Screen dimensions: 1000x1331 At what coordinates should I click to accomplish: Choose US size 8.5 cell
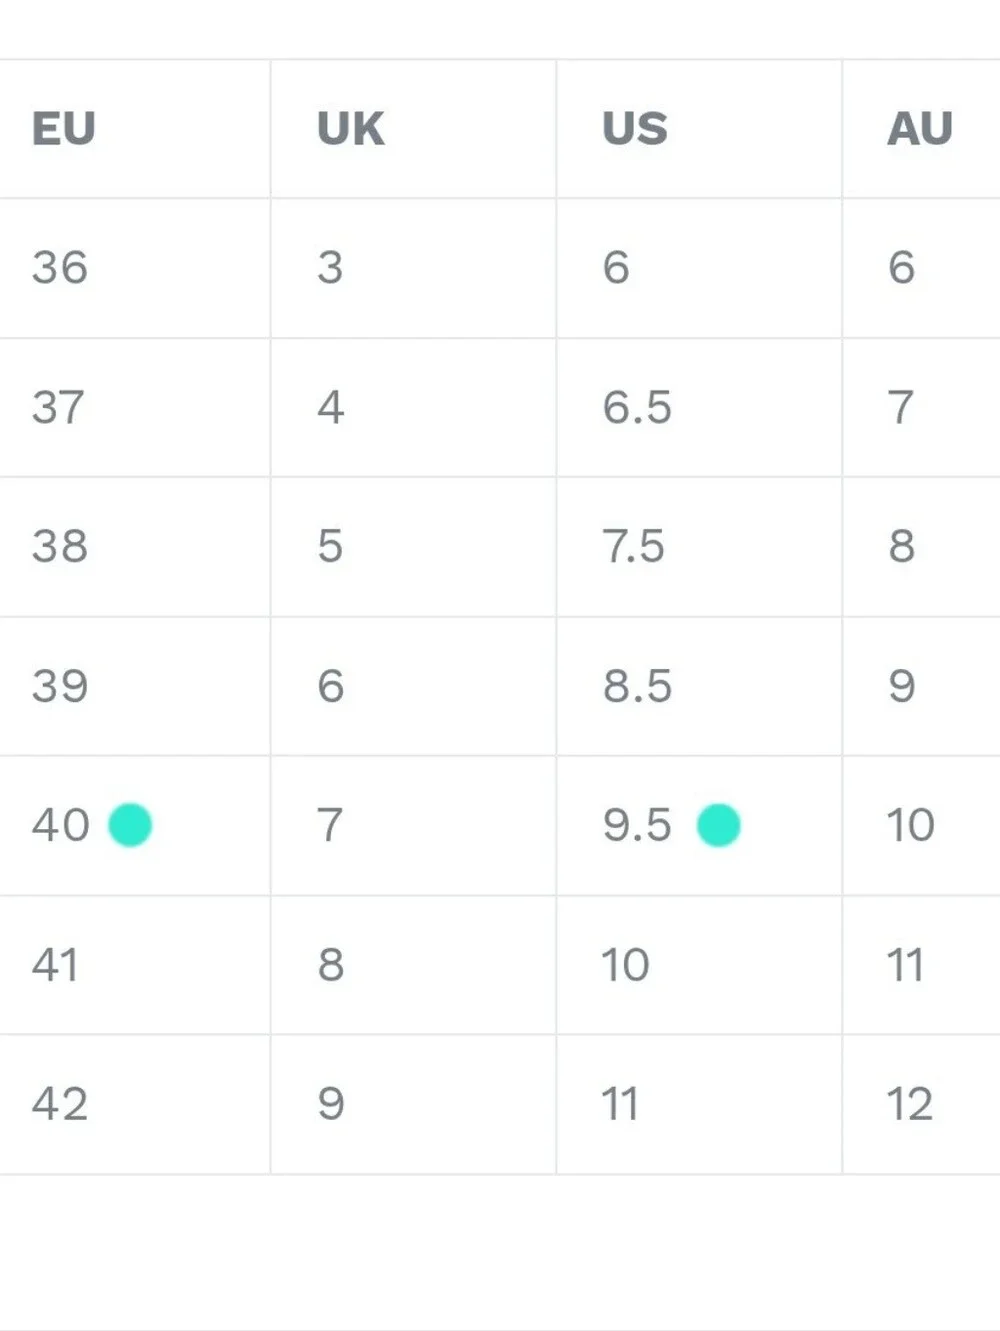click(x=699, y=686)
